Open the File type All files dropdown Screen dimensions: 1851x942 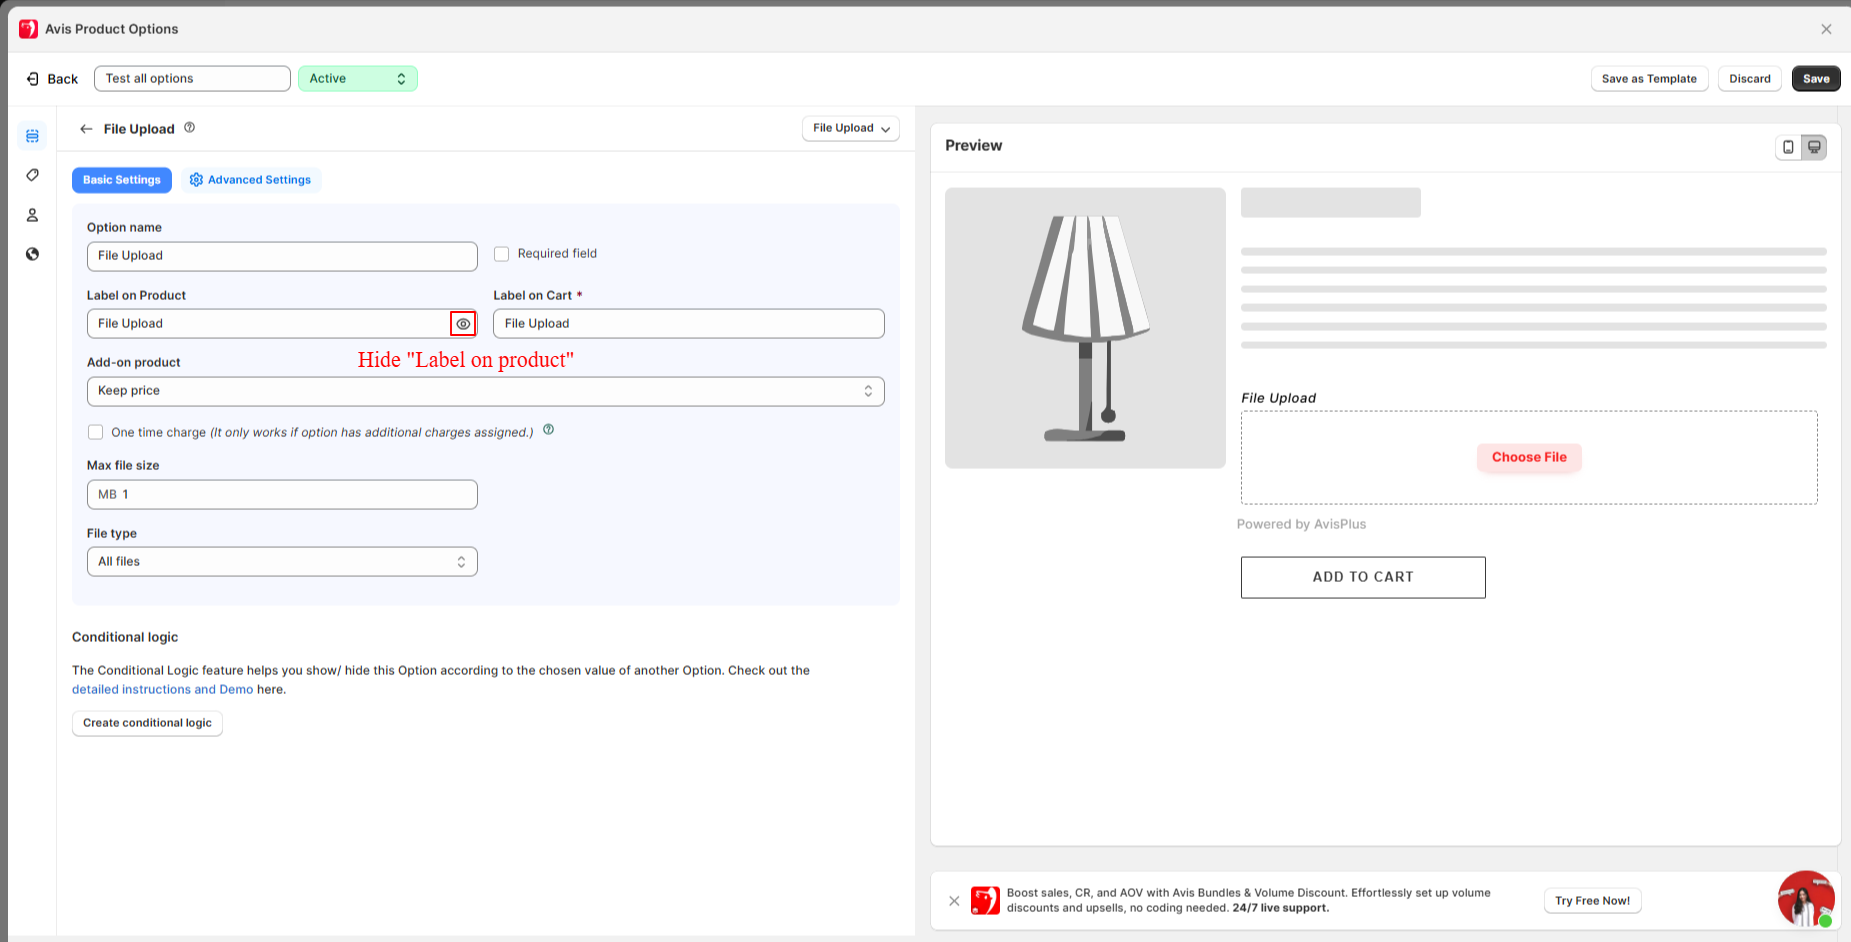click(x=281, y=562)
